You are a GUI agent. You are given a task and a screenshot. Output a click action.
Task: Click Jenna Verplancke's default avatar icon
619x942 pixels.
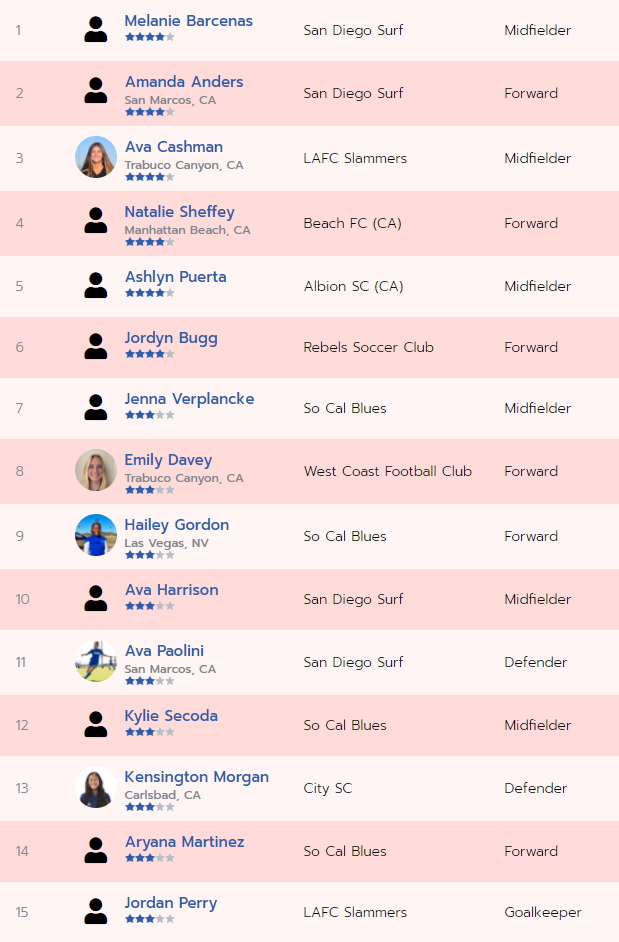click(x=96, y=408)
